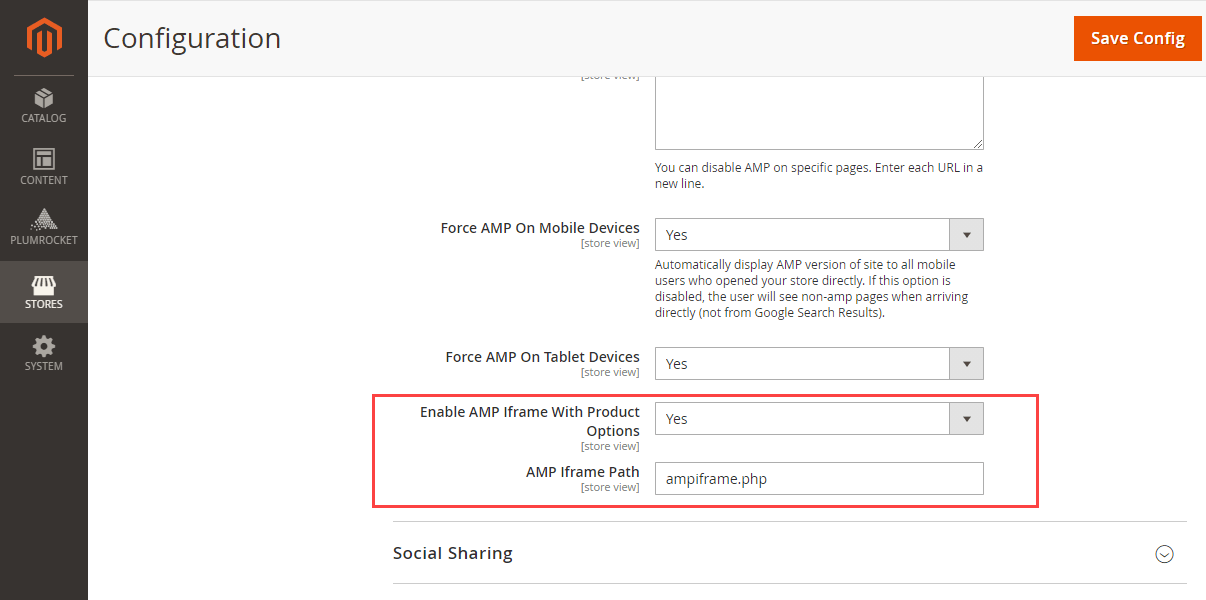The width and height of the screenshot is (1206, 600).
Task: Open Force AMP On Mobile Devices dropdown
Action: [x=819, y=235]
